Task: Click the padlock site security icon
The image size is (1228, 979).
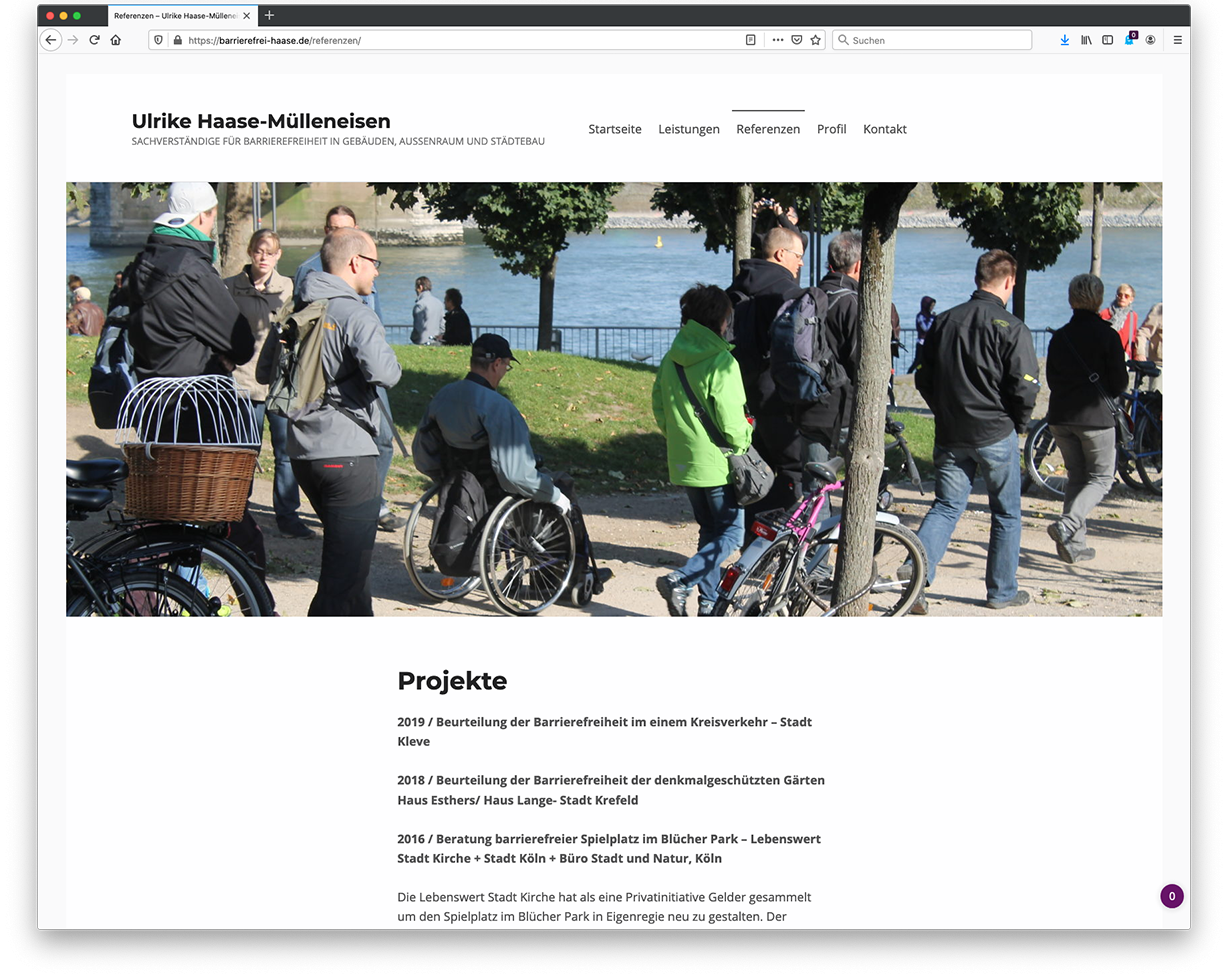Action: point(177,40)
